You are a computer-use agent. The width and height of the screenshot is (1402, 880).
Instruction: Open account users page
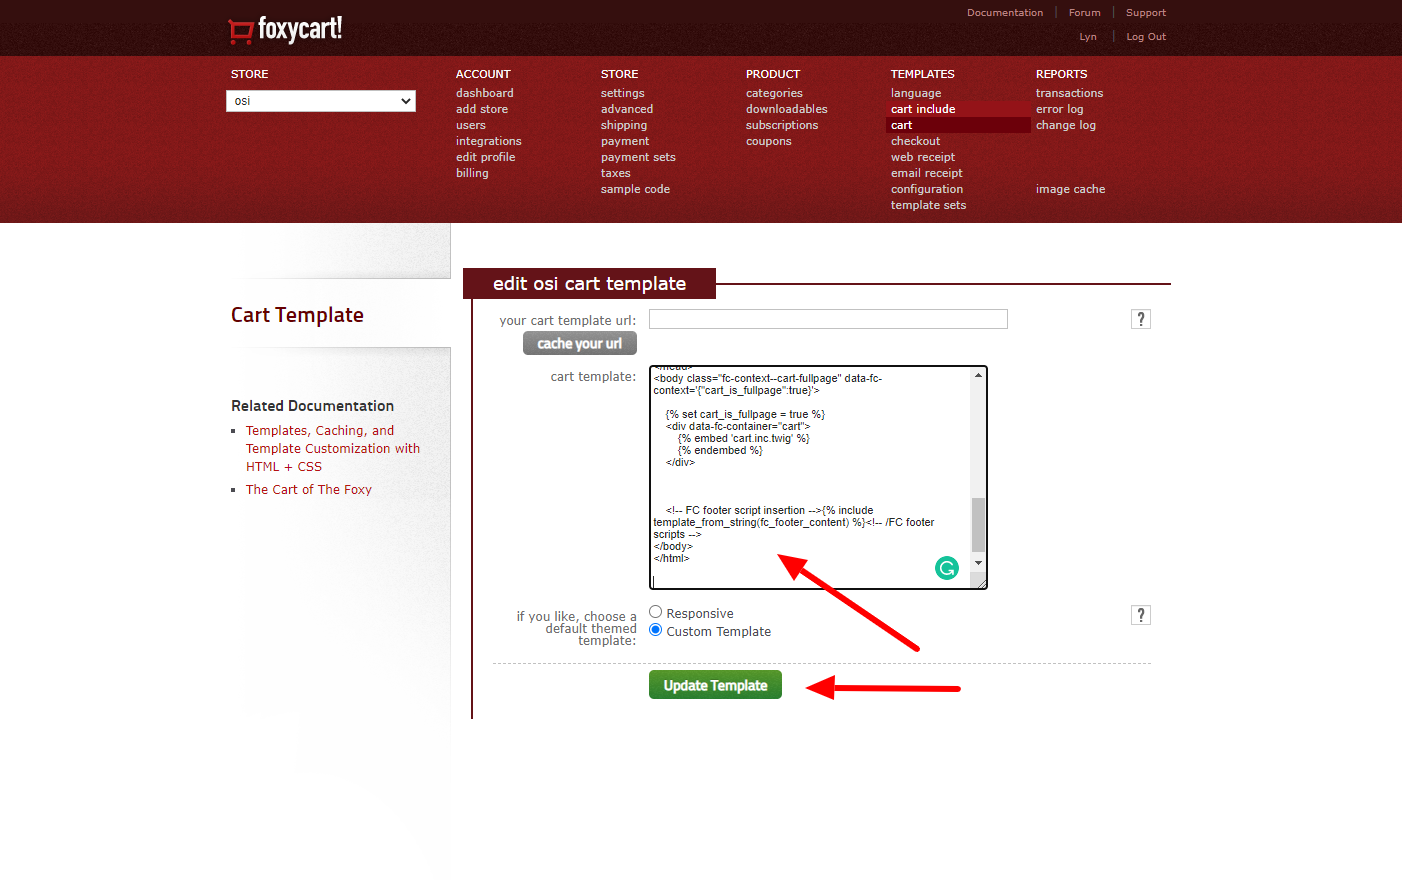pos(471,125)
